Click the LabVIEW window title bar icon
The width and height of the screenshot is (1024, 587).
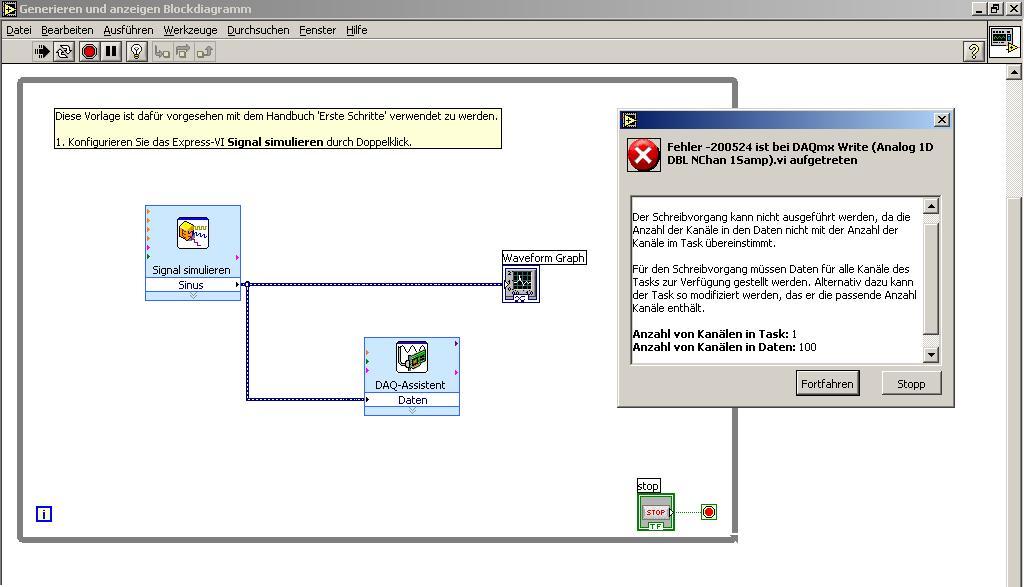pos(9,9)
